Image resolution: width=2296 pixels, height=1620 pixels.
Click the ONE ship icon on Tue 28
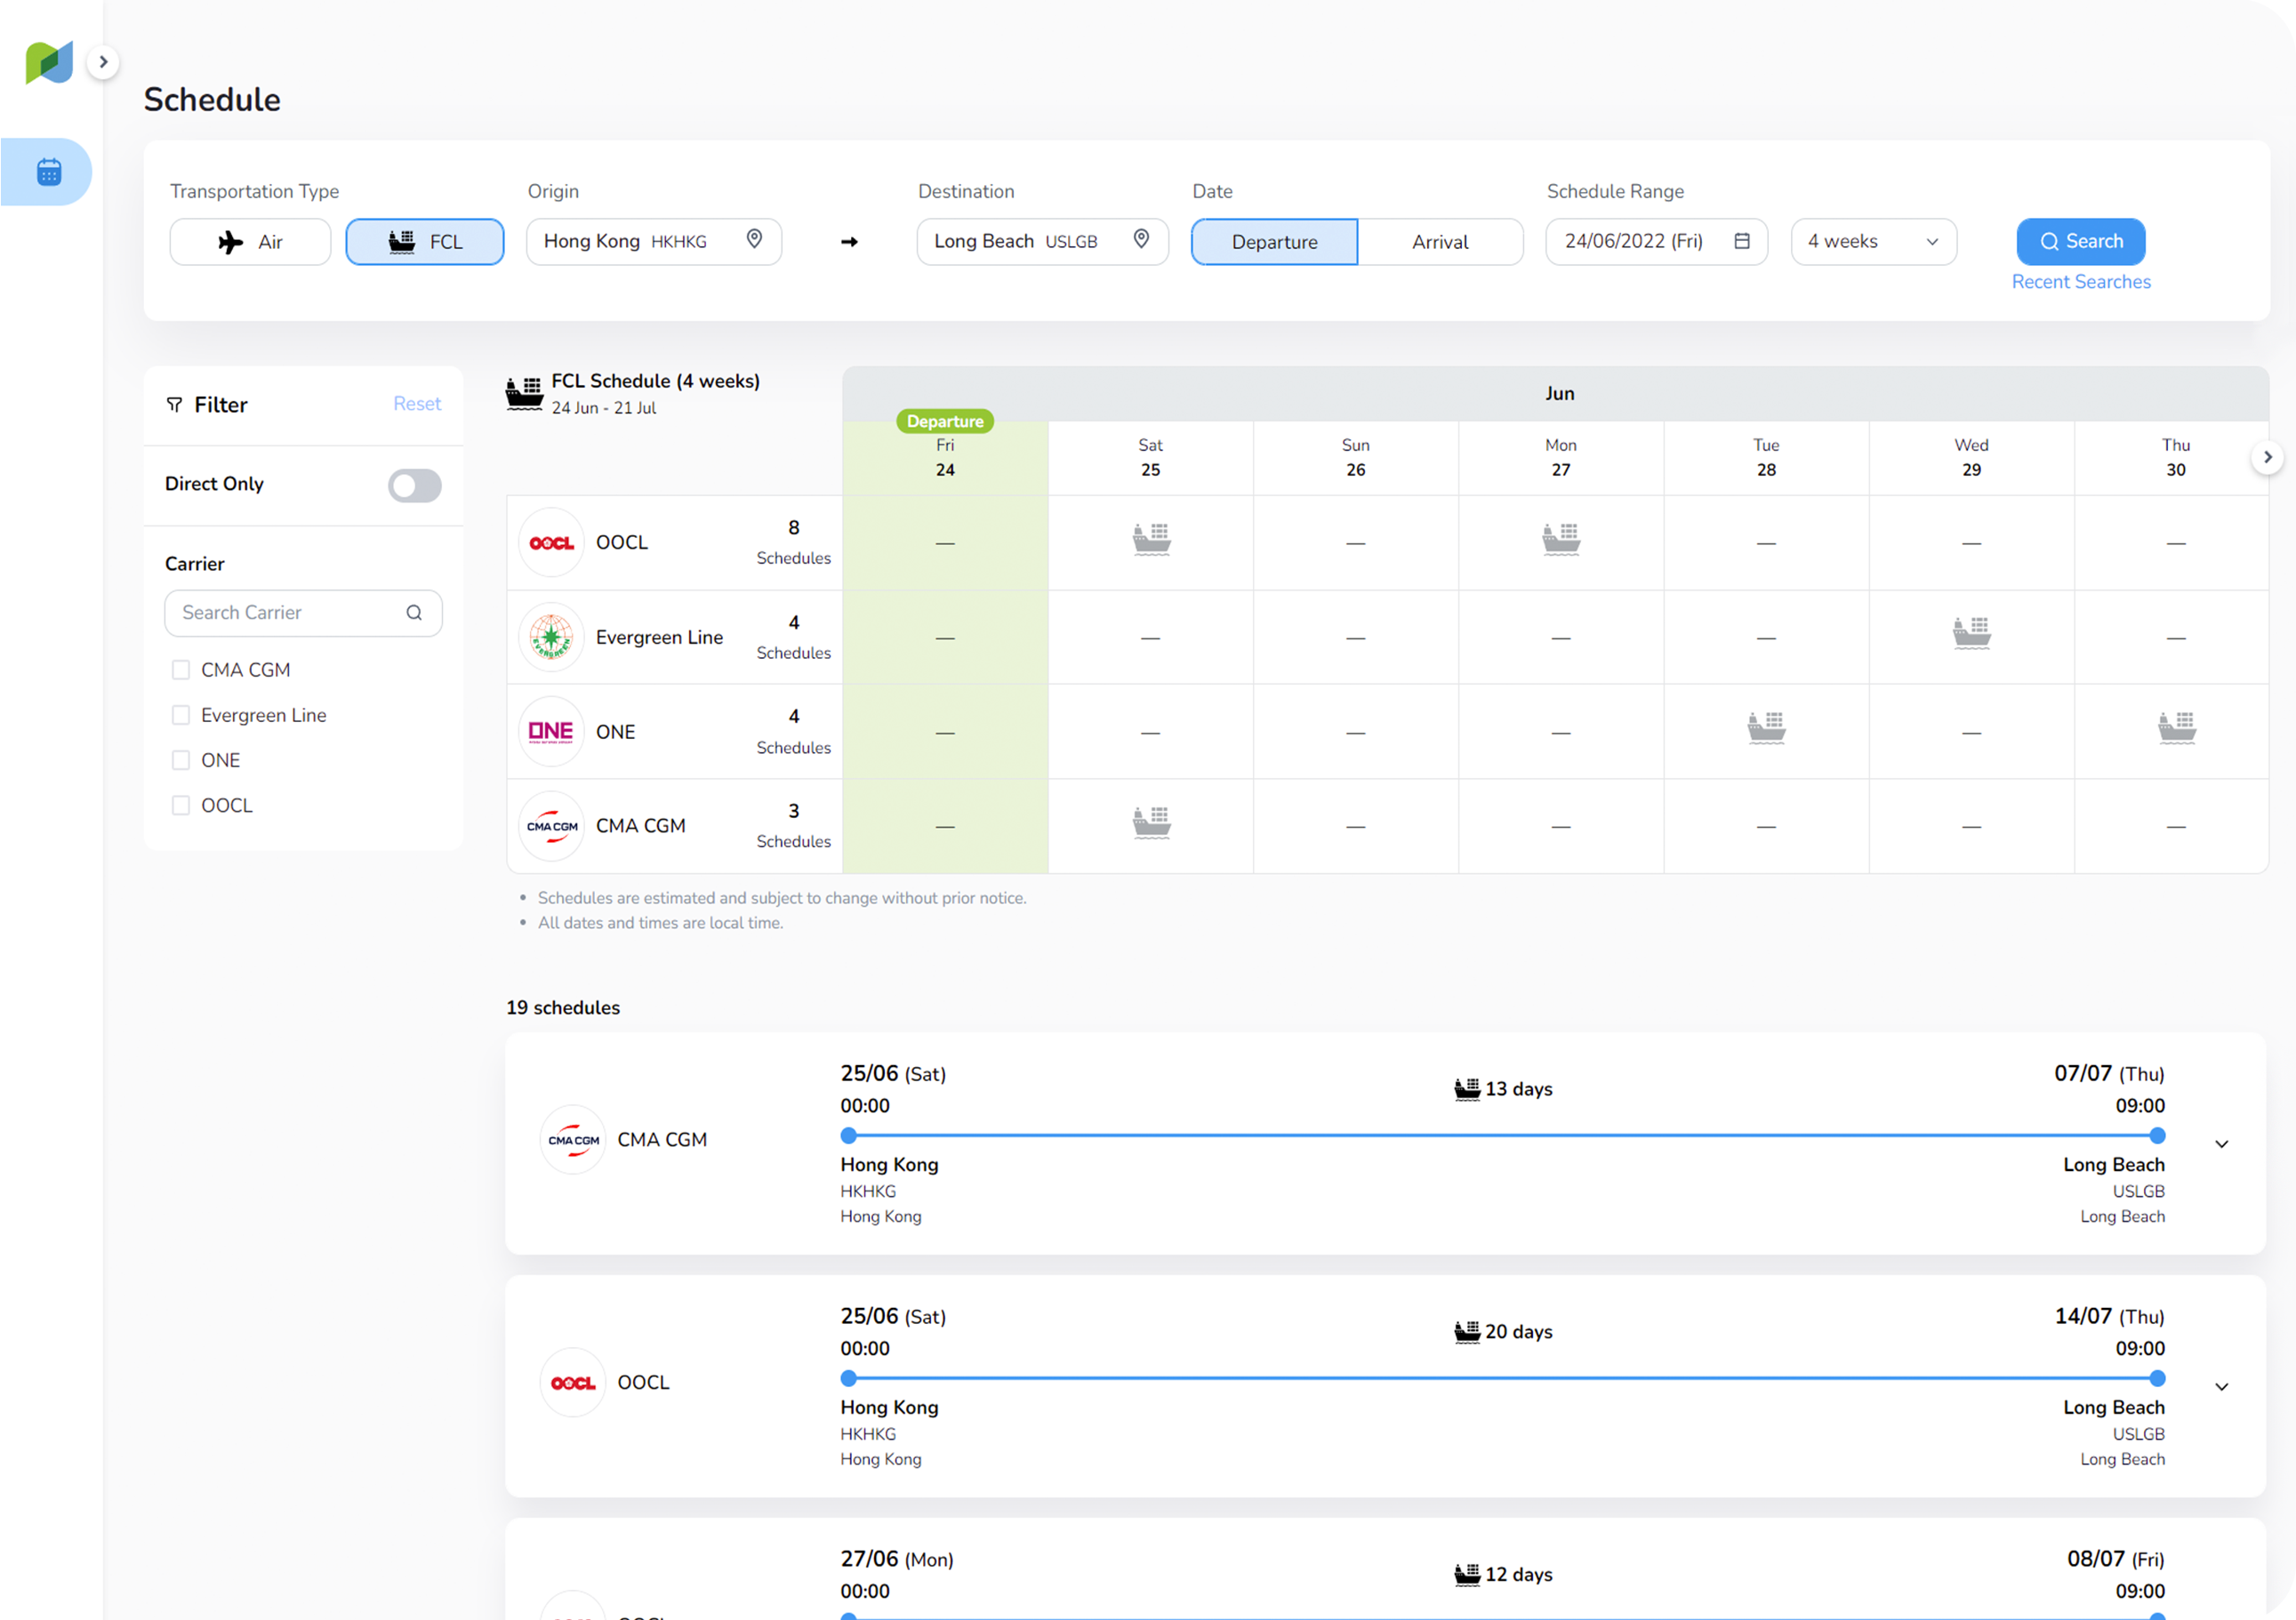[1766, 728]
